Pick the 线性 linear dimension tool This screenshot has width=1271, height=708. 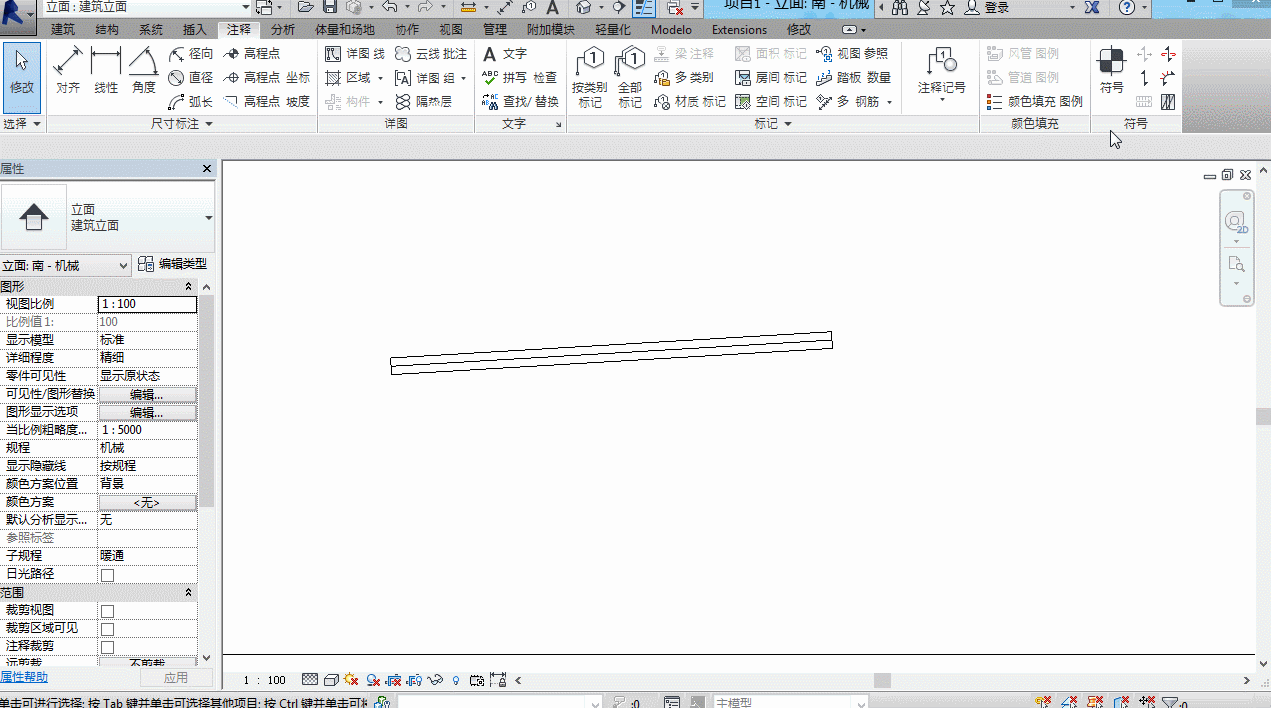click(106, 70)
